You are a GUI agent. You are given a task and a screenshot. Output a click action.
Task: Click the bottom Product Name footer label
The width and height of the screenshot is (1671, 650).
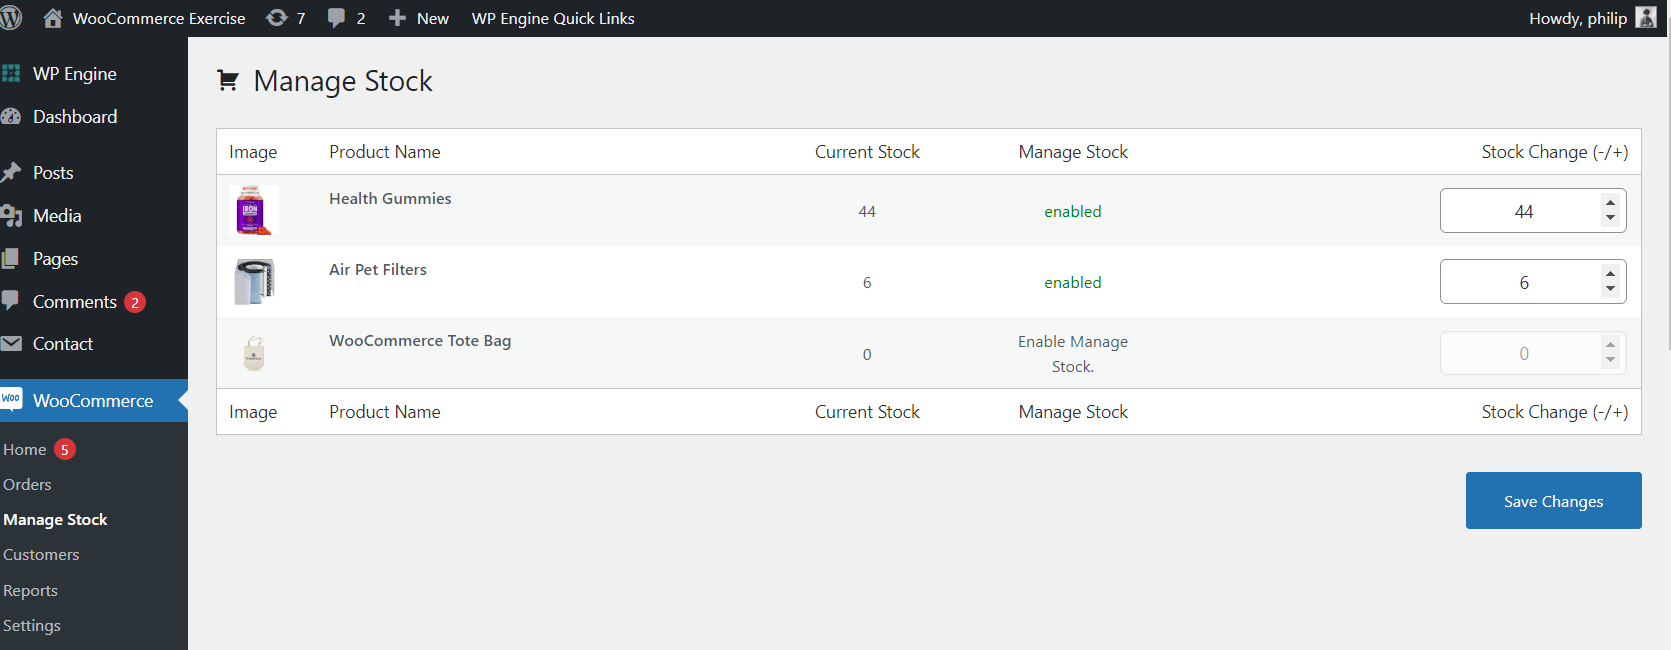pyautogui.click(x=385, y=411)
